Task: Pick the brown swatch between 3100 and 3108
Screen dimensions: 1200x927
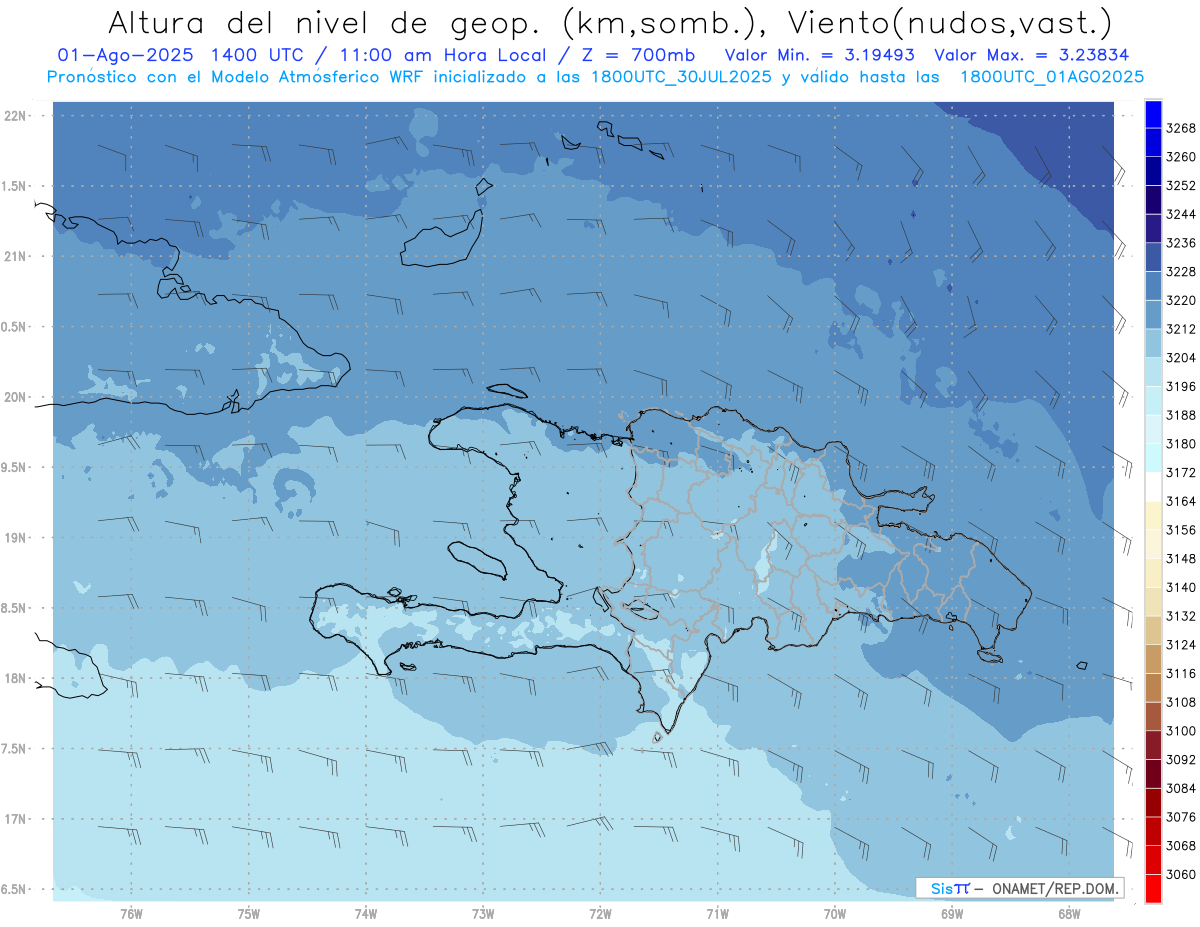Action: (x=1153, y=716)
